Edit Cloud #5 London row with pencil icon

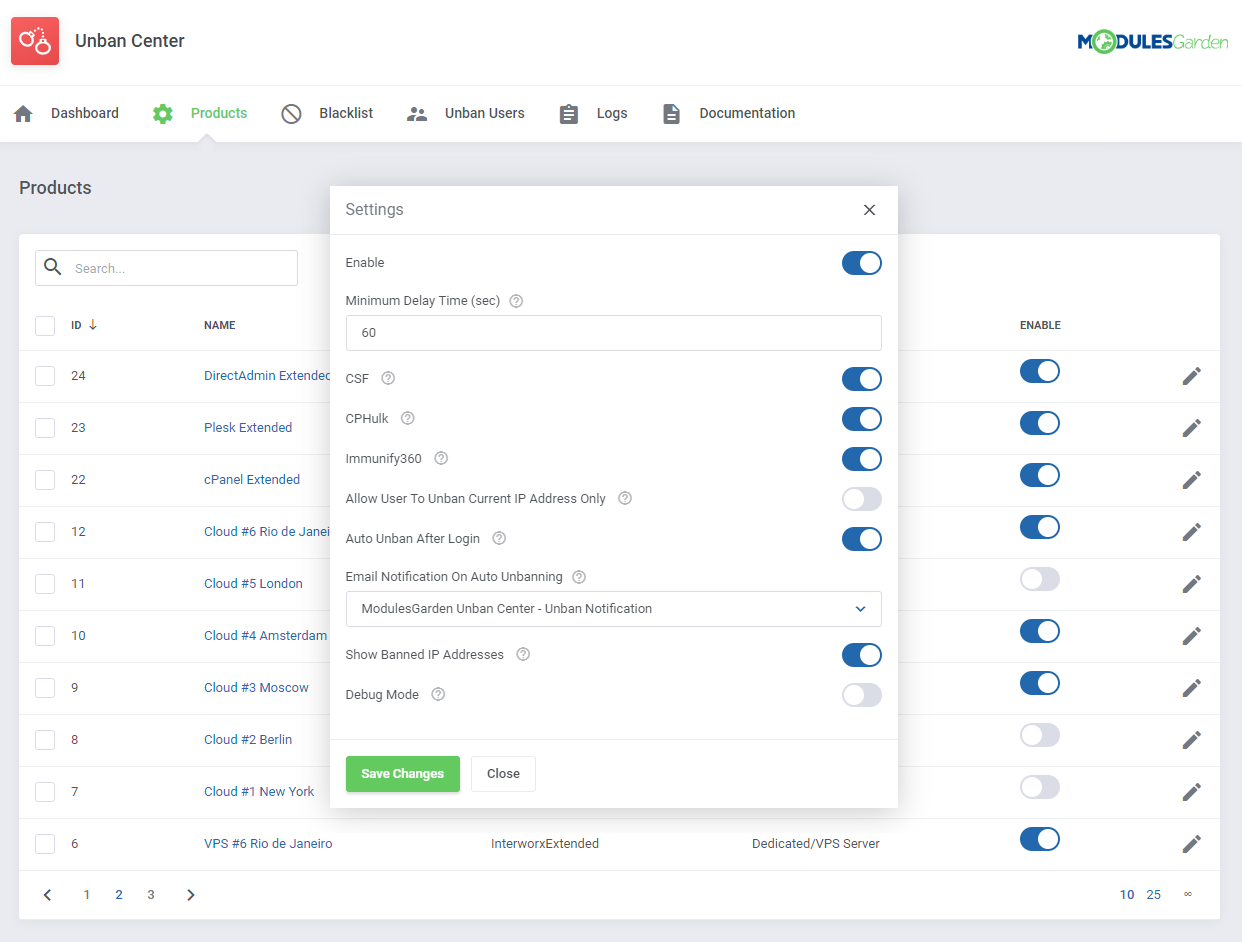coord(1191,584)
